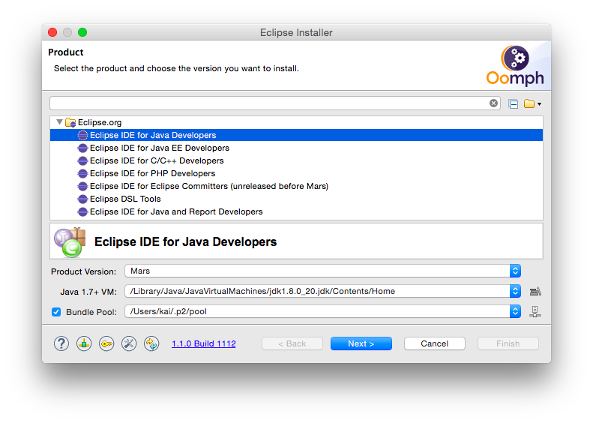Select Eclipse DSL Tools entry
This screenshot has width=593, height=423.
pos(125,199)
